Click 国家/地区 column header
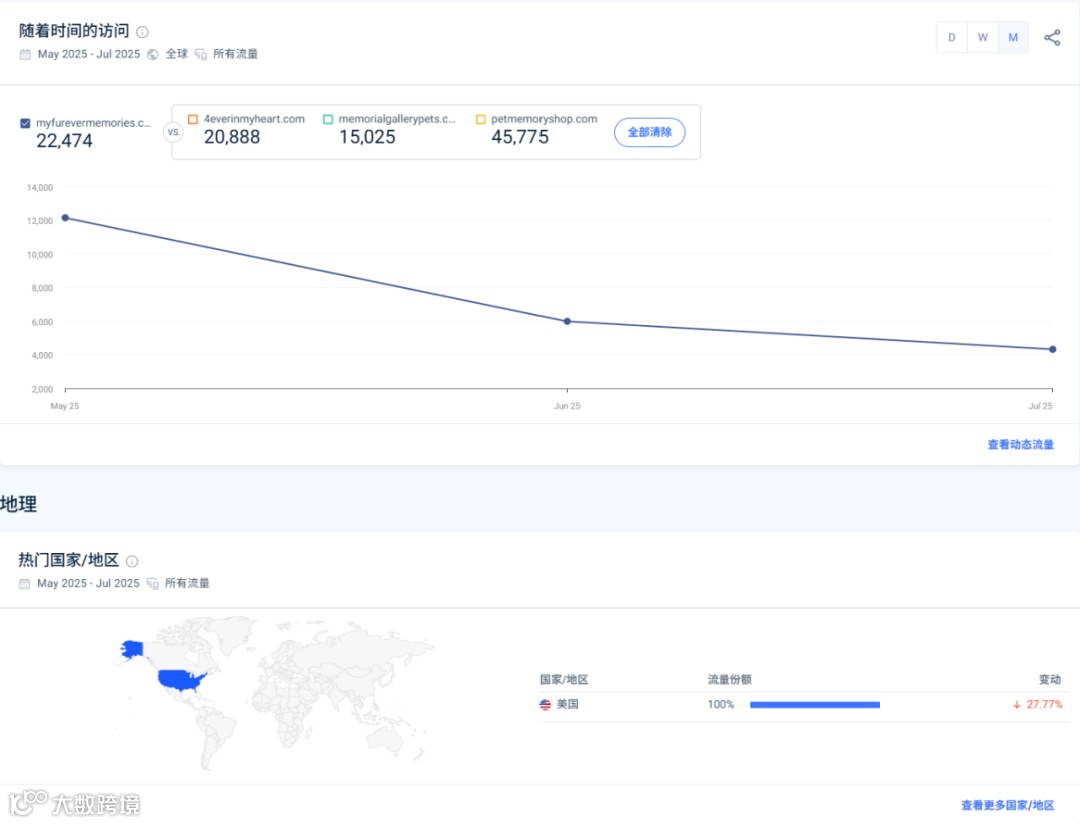1080x824 pixels. (563, 679)
